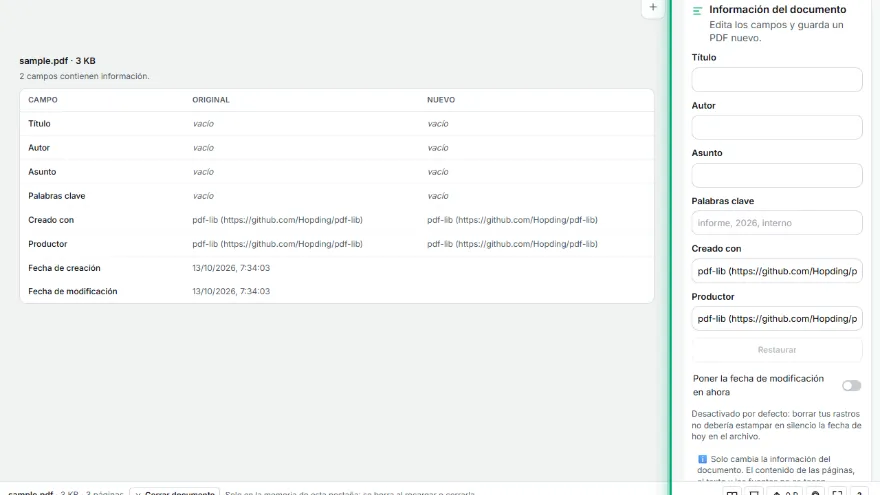The height and width of the screenshot is (495, 880).
Task: Click the CAMPO column header
Action: 43,100
